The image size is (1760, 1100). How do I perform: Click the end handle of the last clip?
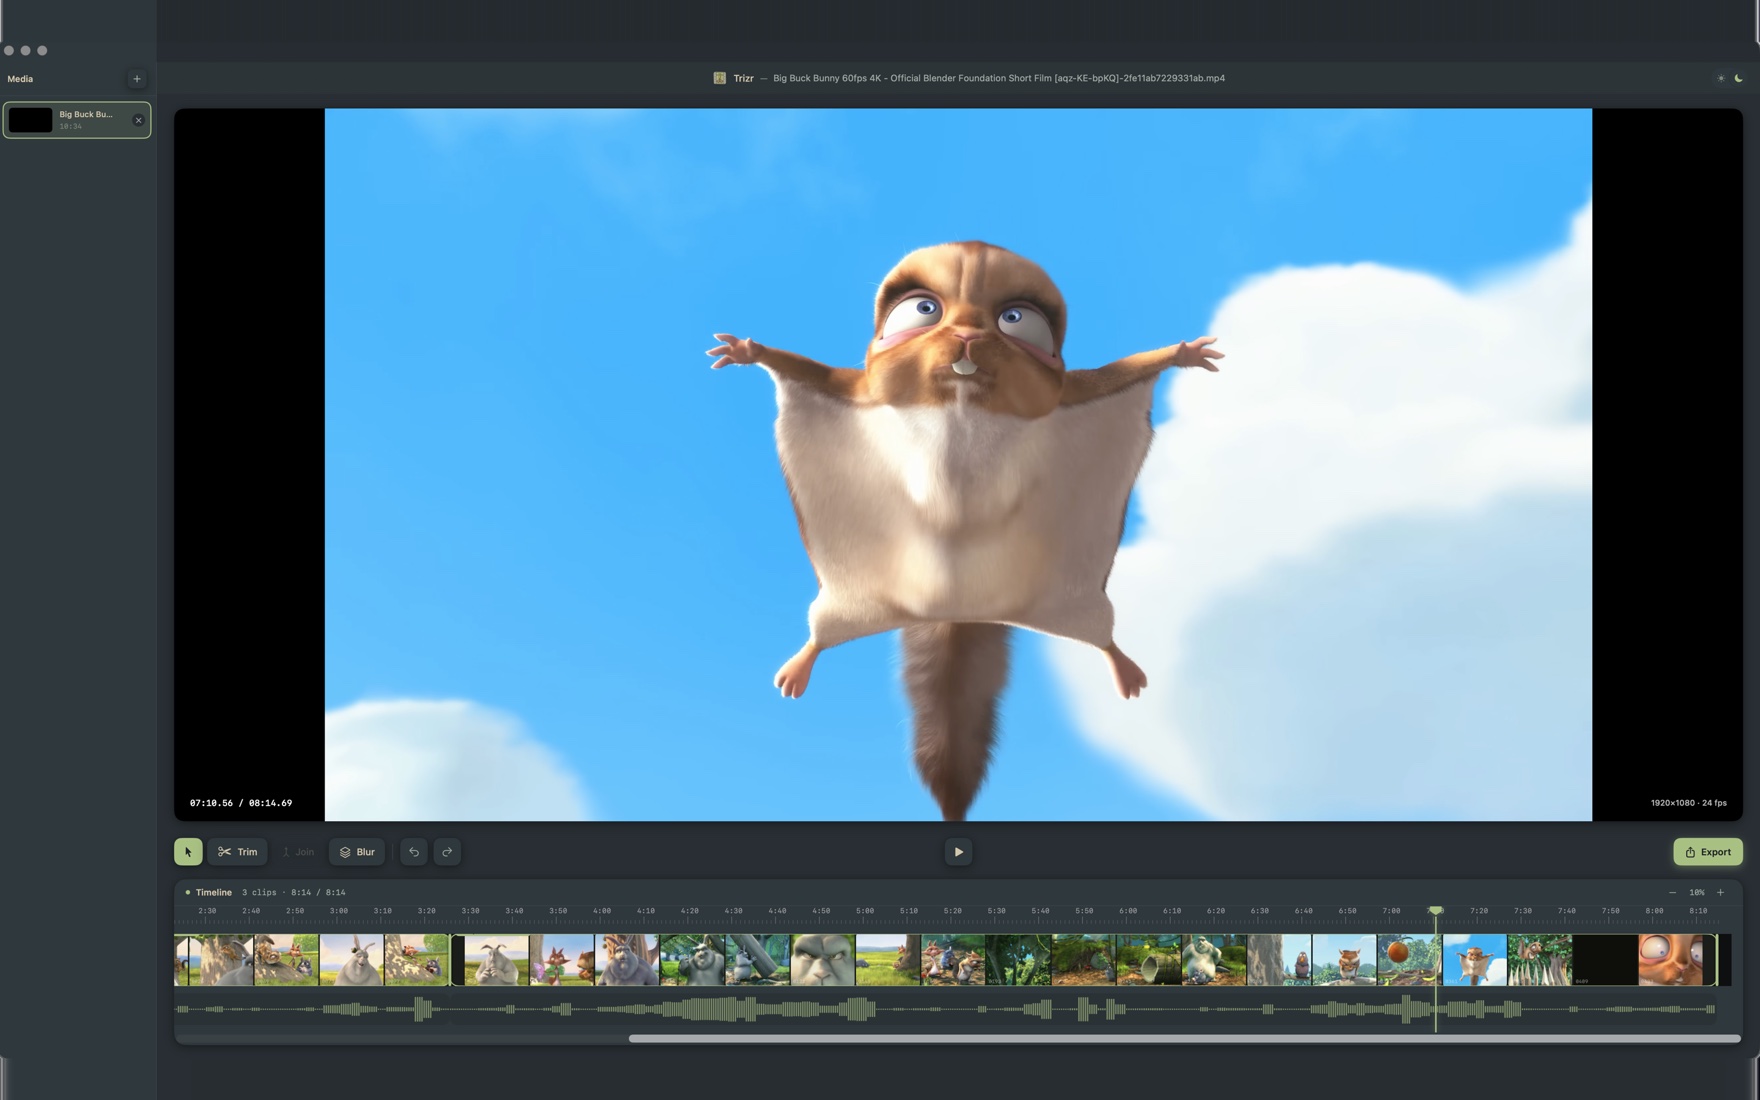coord(1717,960)
